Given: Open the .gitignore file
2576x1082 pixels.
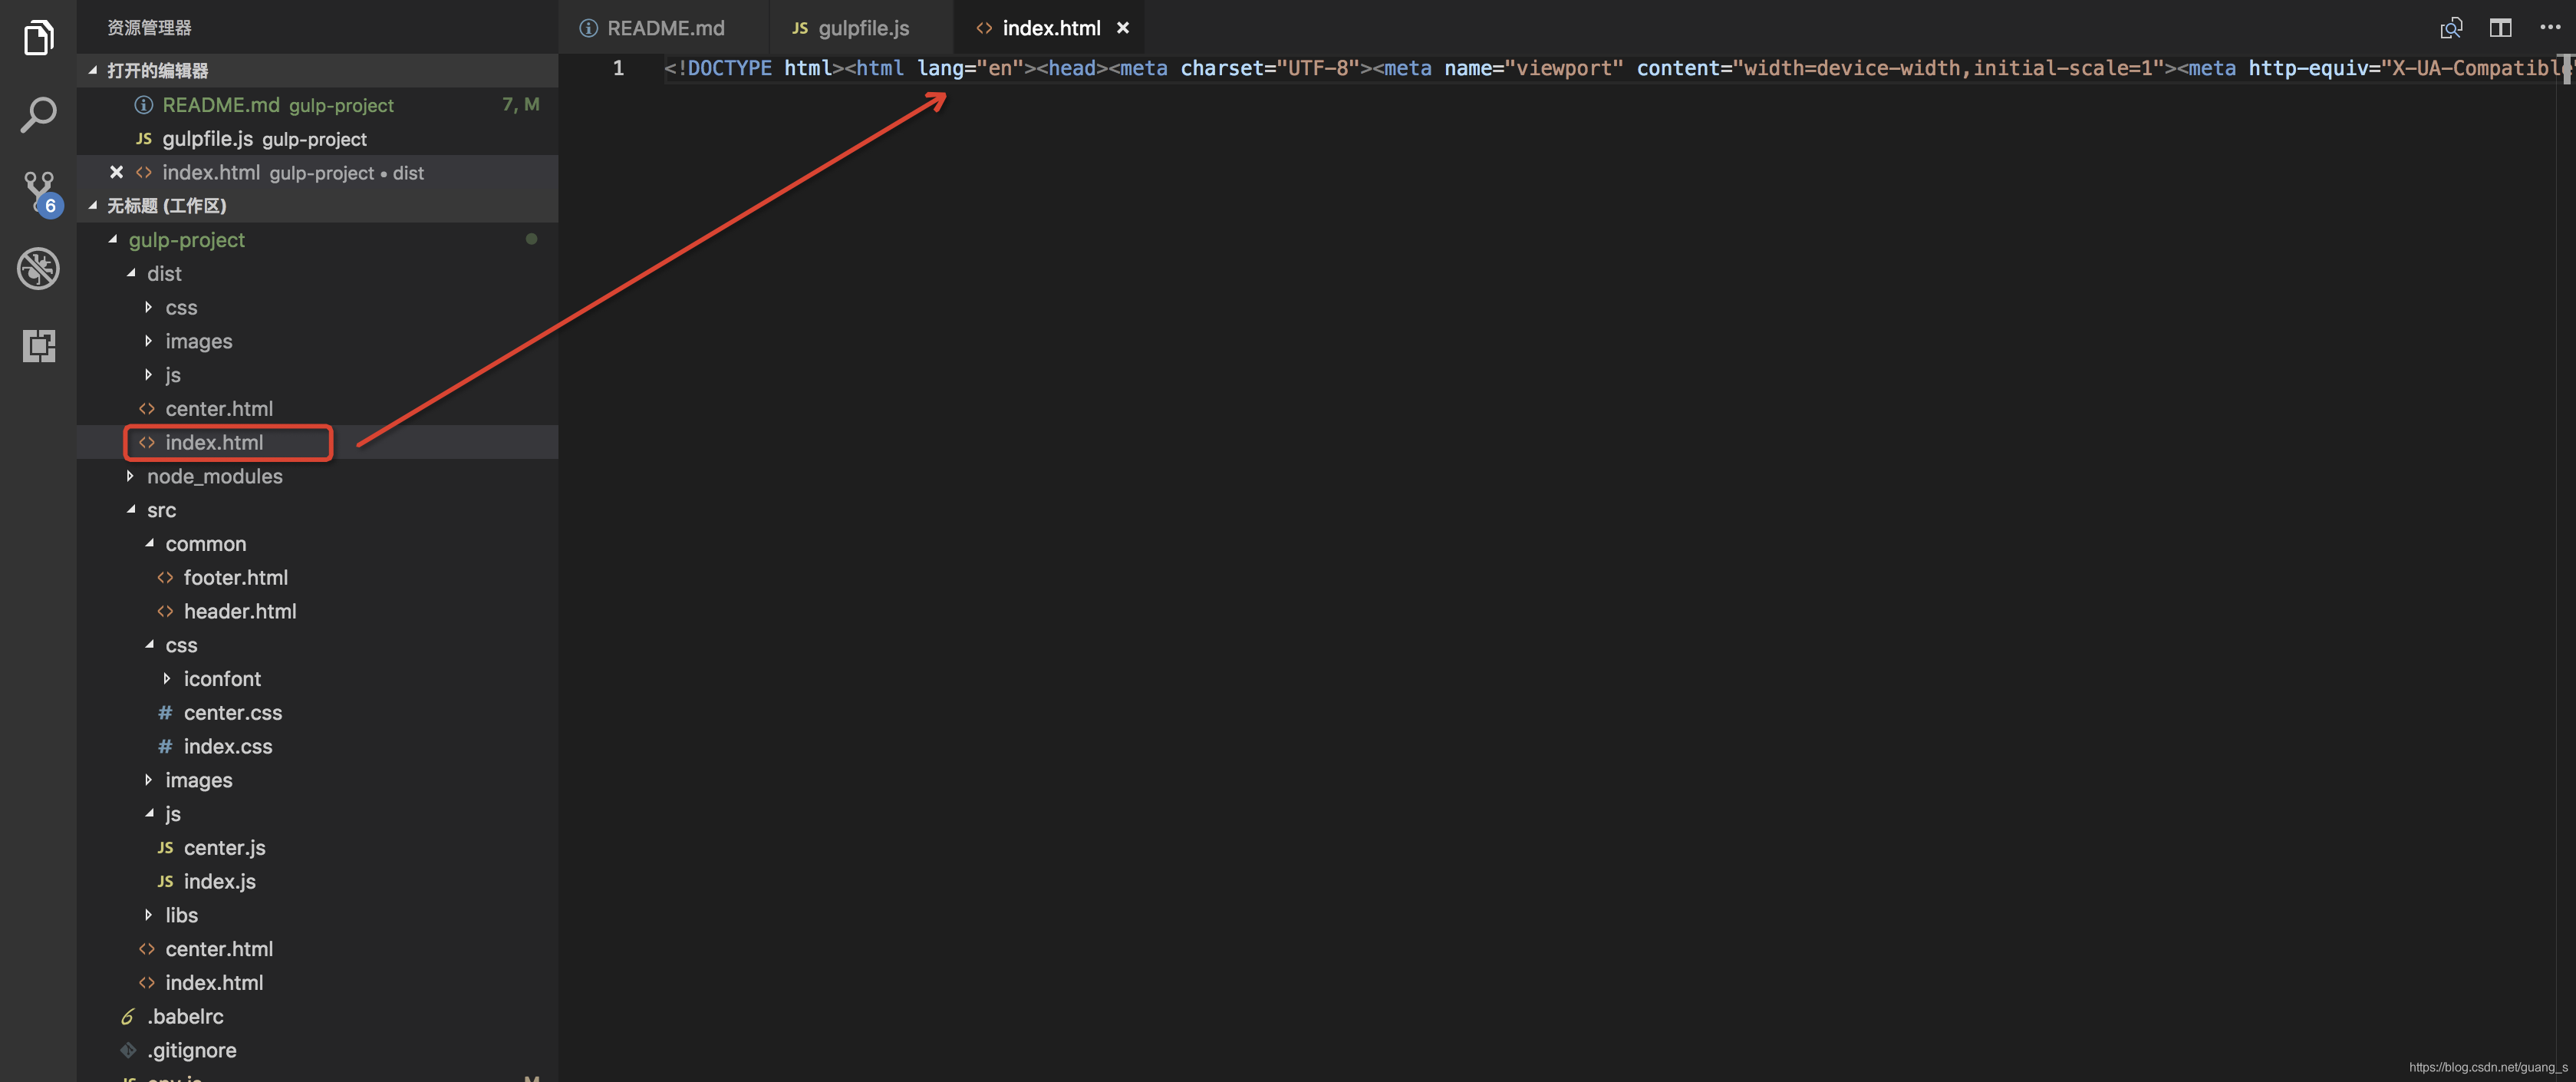Looking at the screenshot, I should point(317,1050).
